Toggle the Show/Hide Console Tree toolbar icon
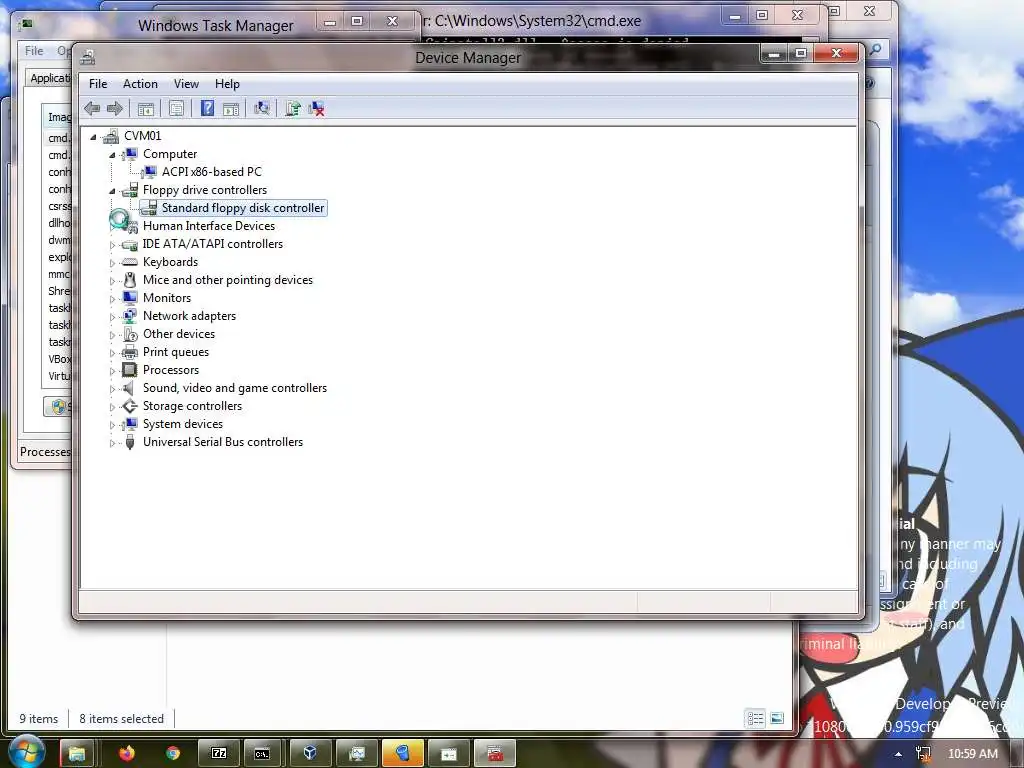Screen dimensions: 1024x768 click(146, 109)
